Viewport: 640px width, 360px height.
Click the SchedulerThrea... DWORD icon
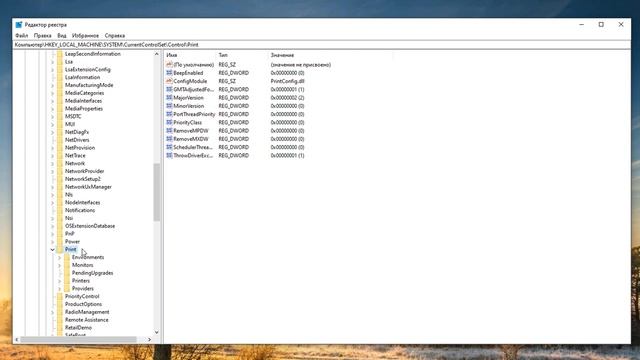point(169,147)
